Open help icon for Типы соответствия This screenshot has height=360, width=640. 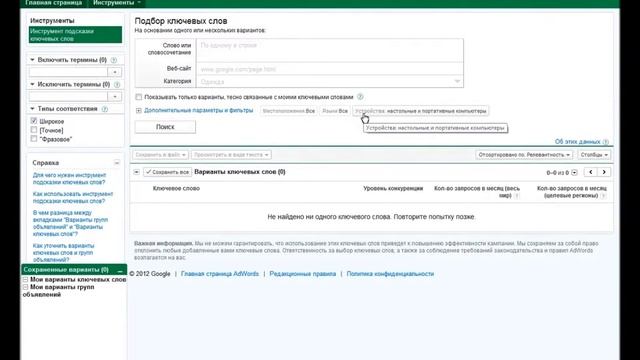click(x=105, y=109)
